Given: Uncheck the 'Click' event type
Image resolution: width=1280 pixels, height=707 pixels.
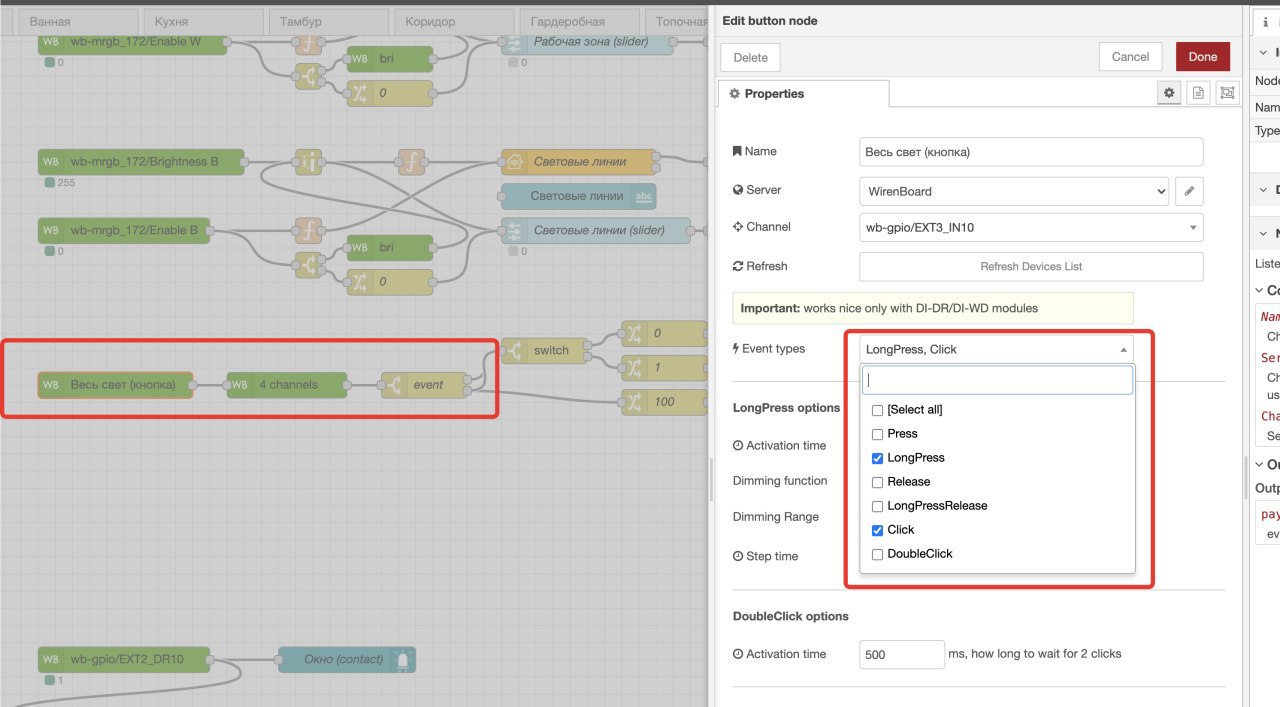Looking at the screenshot, I should tap(877, 530).
